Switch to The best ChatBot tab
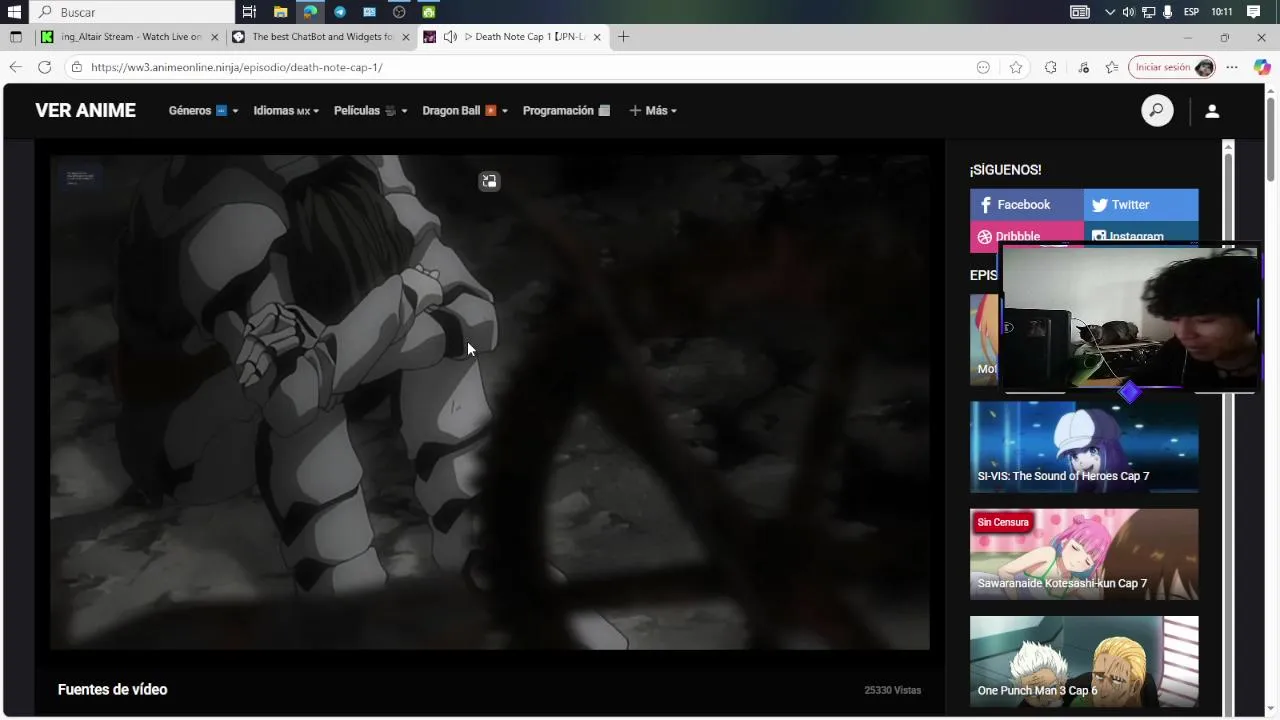The width and height of the screenshot is (1280, 720). 321,37
